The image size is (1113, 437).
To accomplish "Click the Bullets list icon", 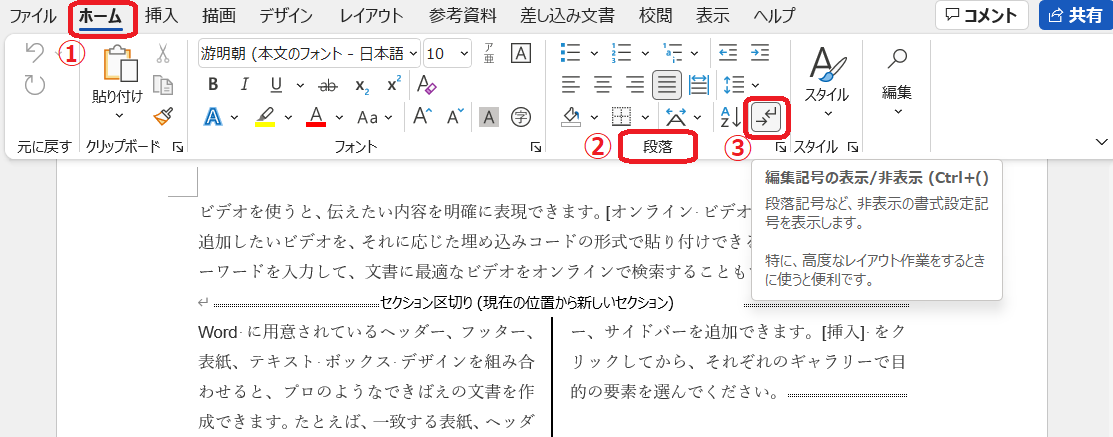I will tap(571, 53).
